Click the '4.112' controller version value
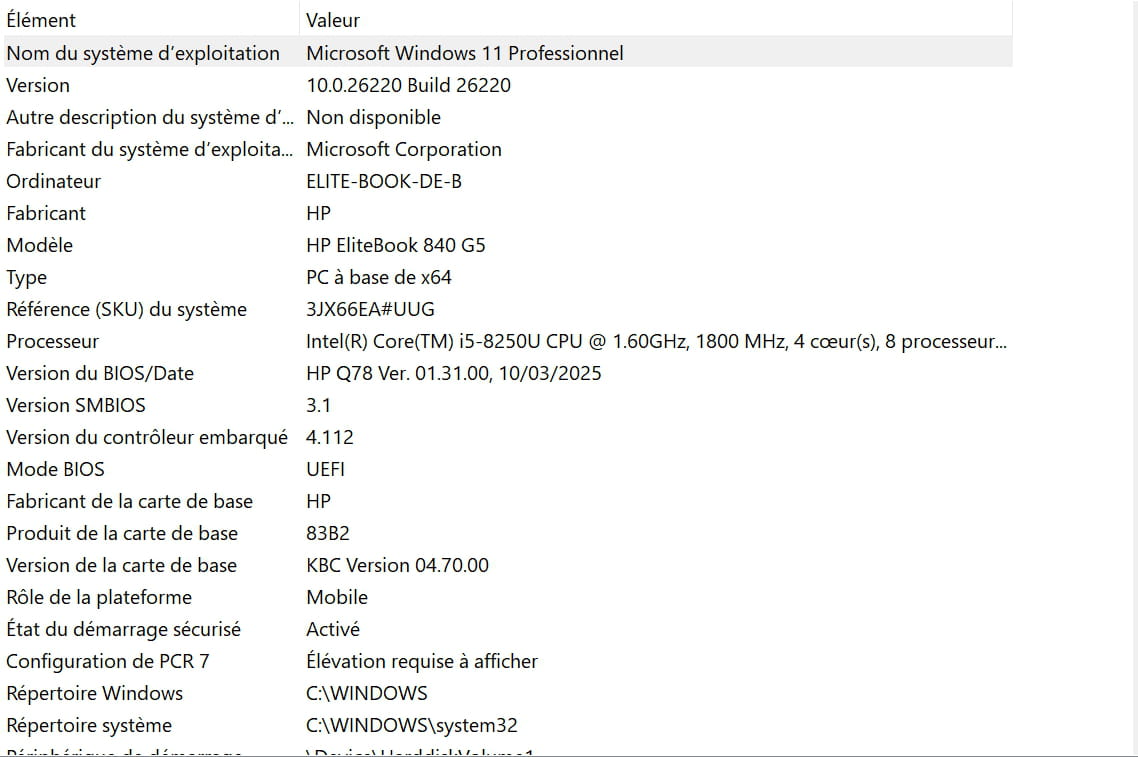Viewport: 1138px width, 757px height. [329, 437]
